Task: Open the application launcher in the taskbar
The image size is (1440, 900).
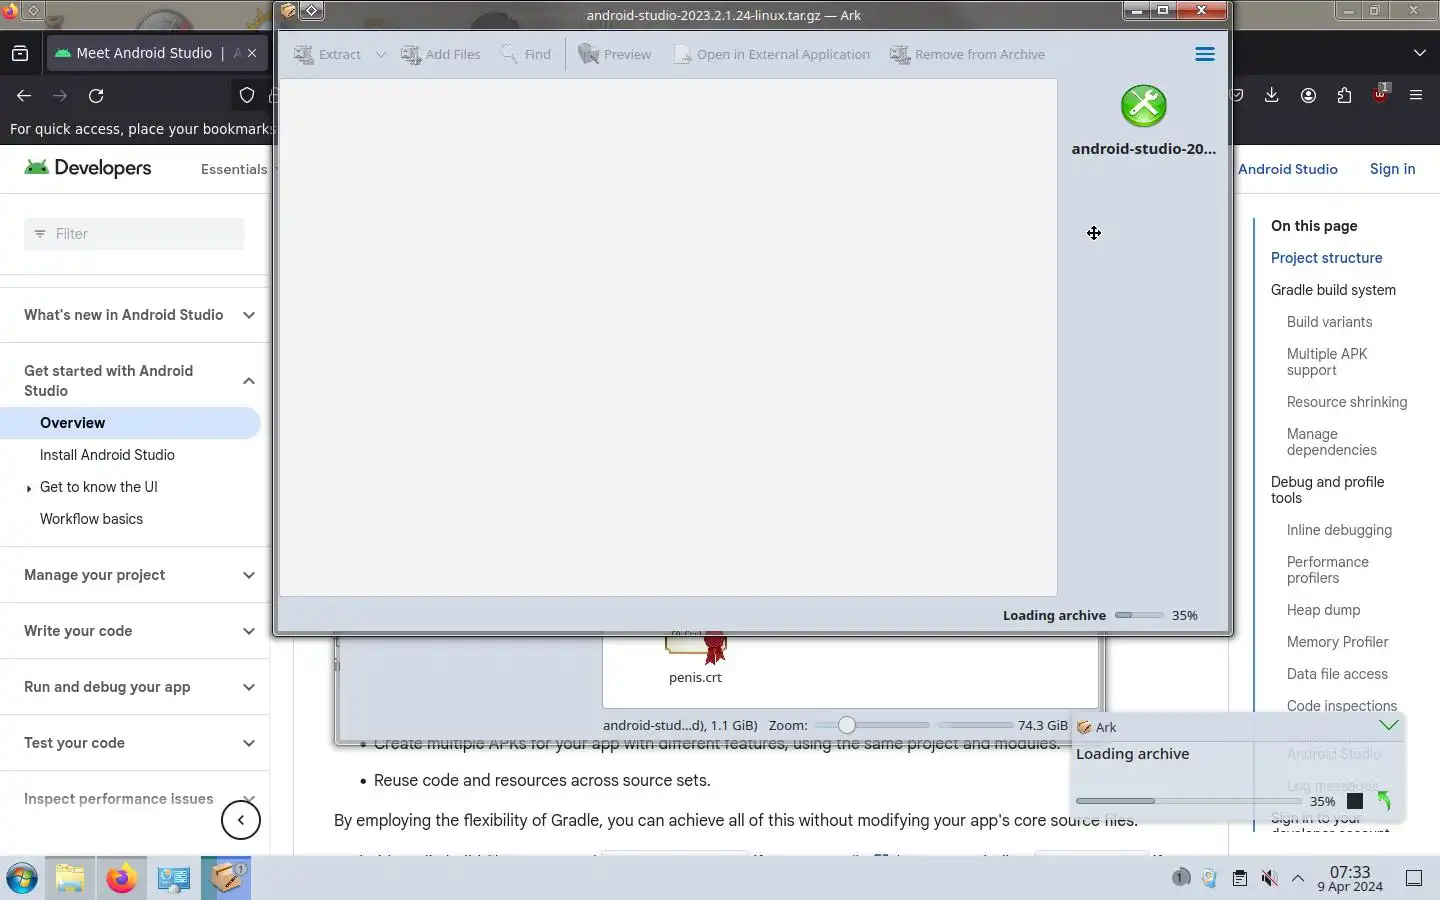Action: pos(22,879)
